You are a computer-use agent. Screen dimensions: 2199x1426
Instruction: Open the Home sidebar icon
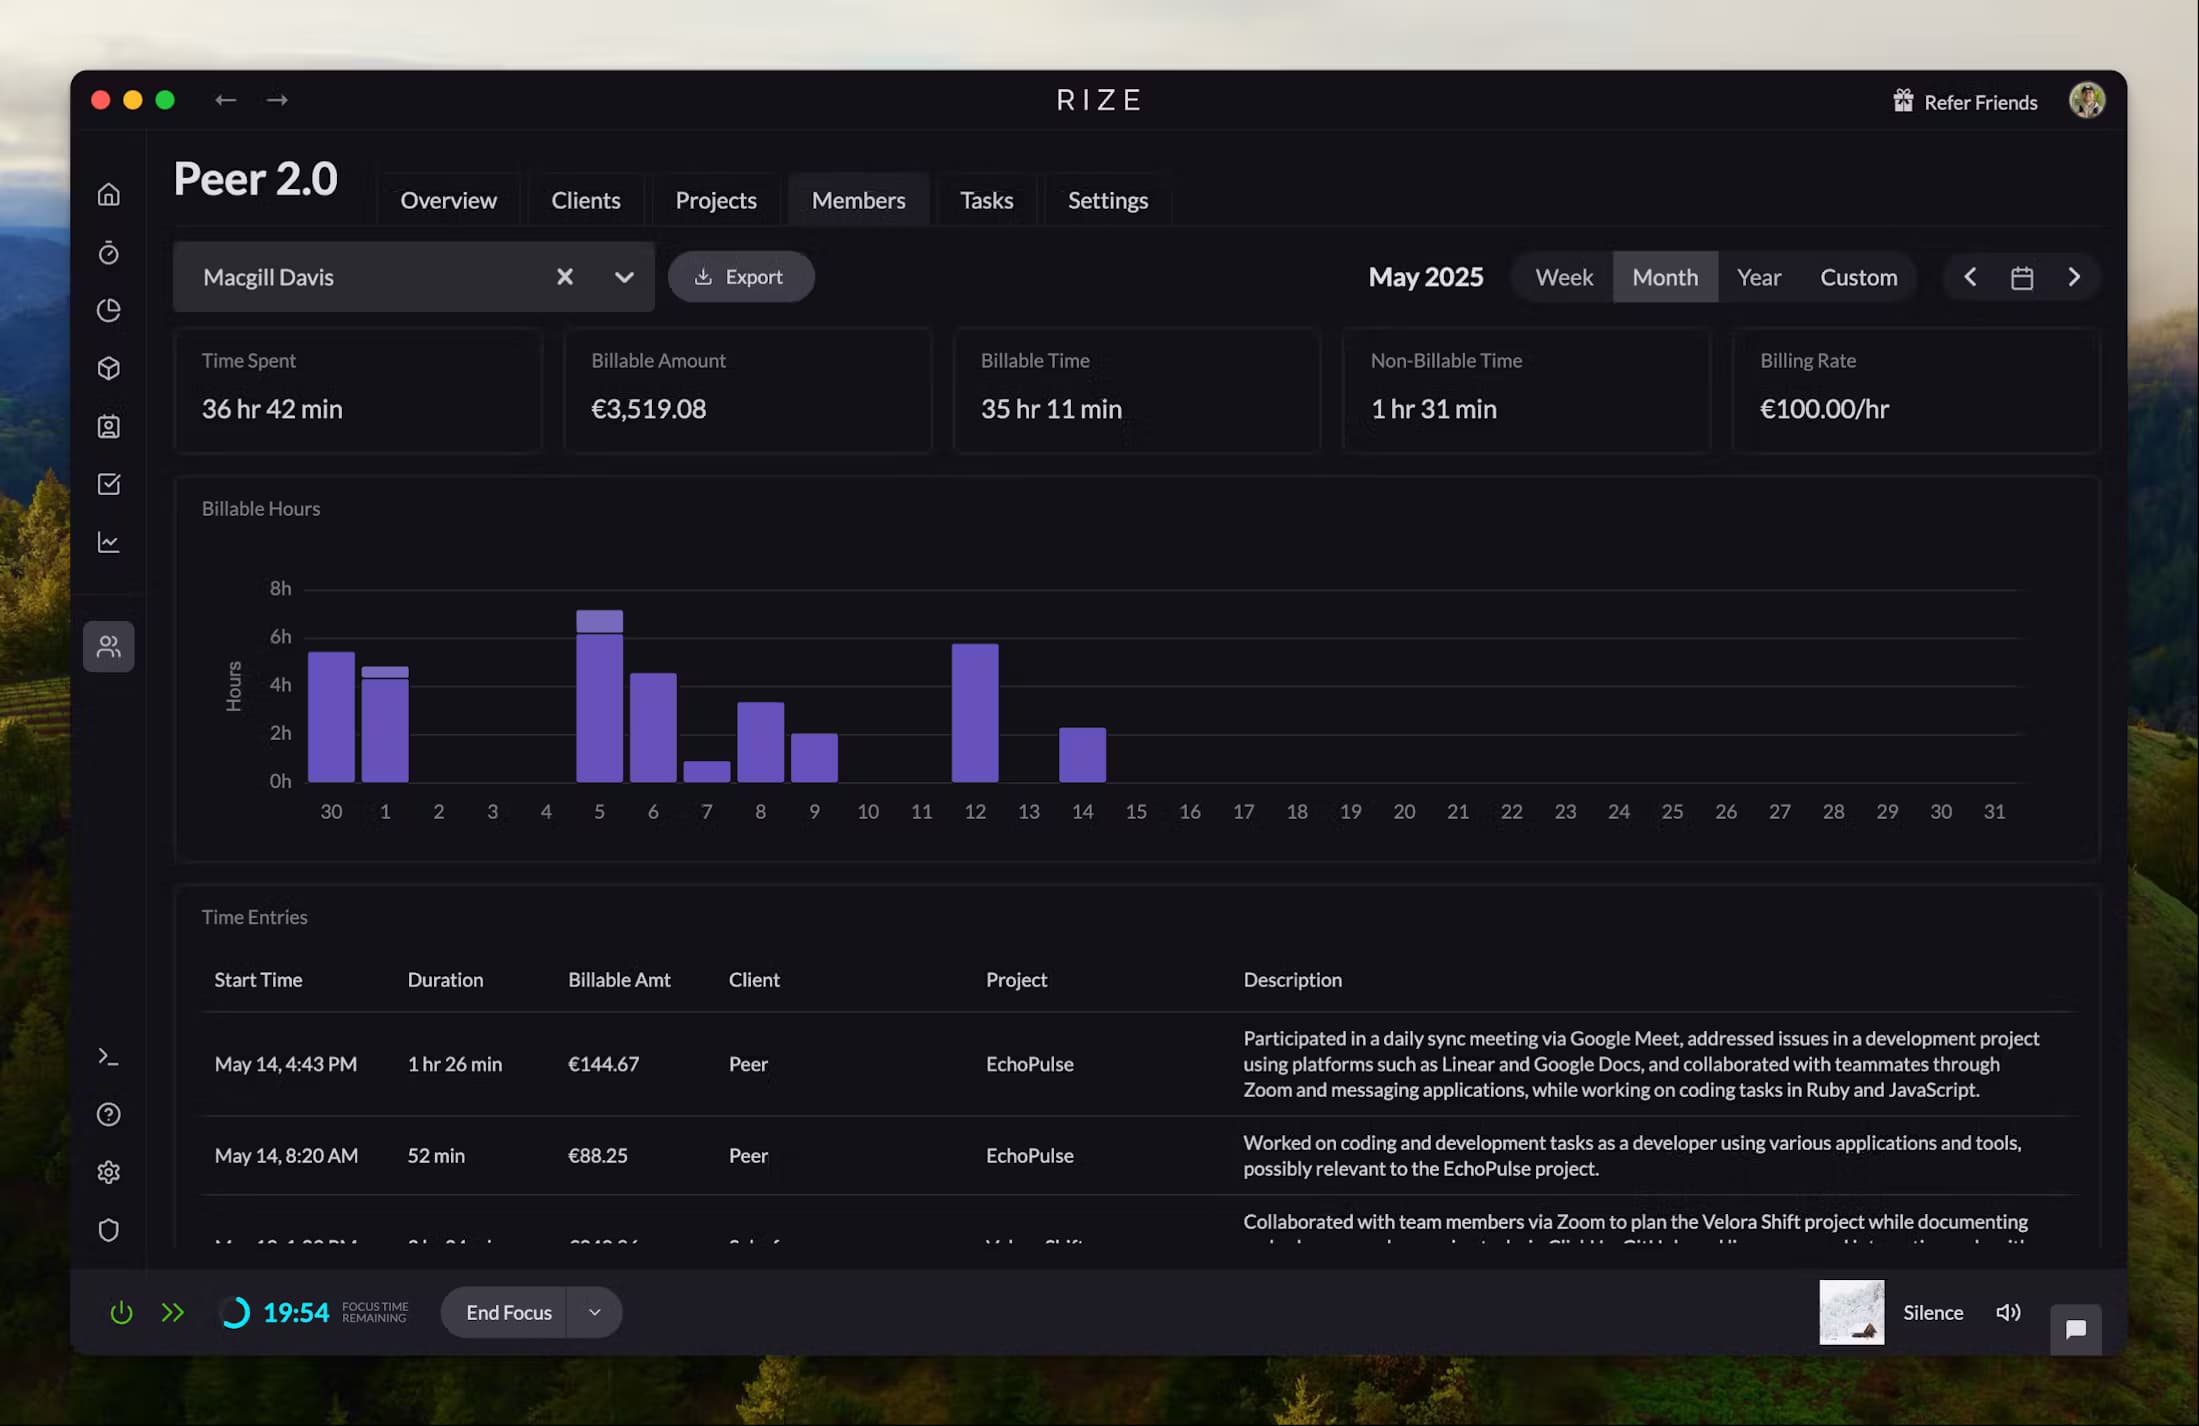(x=108, y=193)
